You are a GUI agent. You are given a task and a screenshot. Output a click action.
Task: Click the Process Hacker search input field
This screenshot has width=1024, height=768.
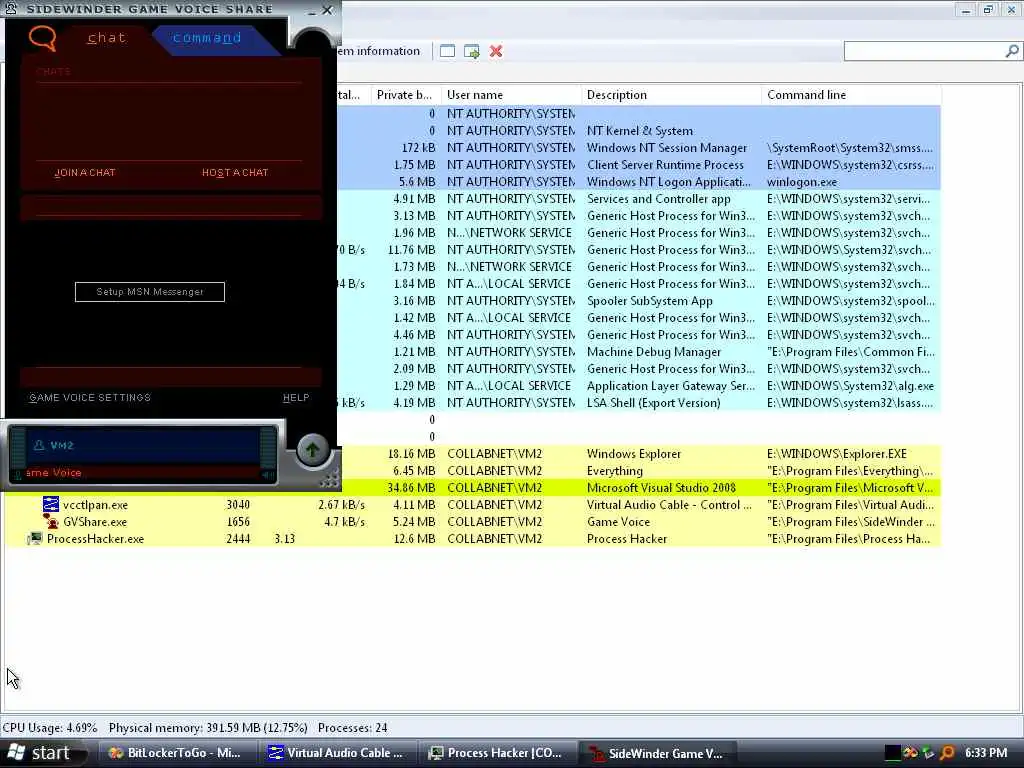coord(924,51)
